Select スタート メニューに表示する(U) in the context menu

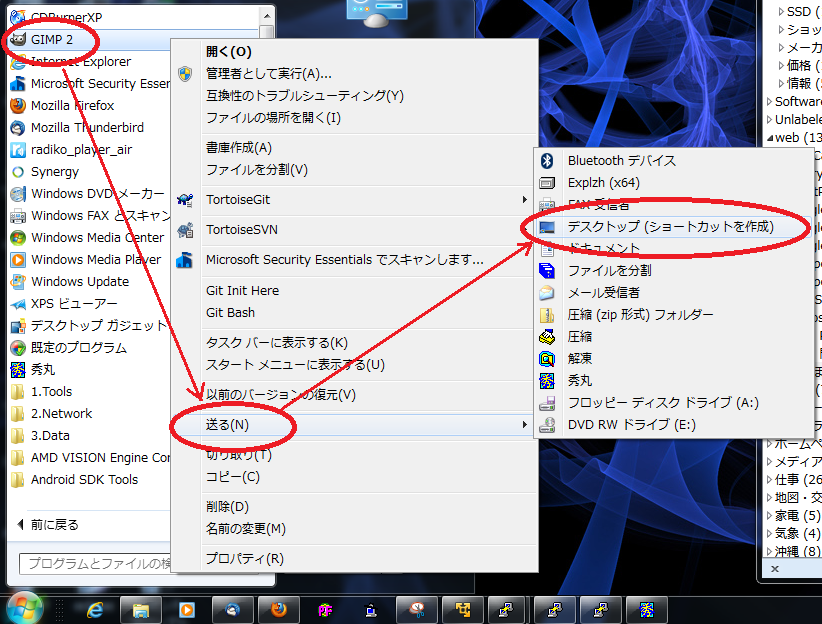tap(354, 365)
